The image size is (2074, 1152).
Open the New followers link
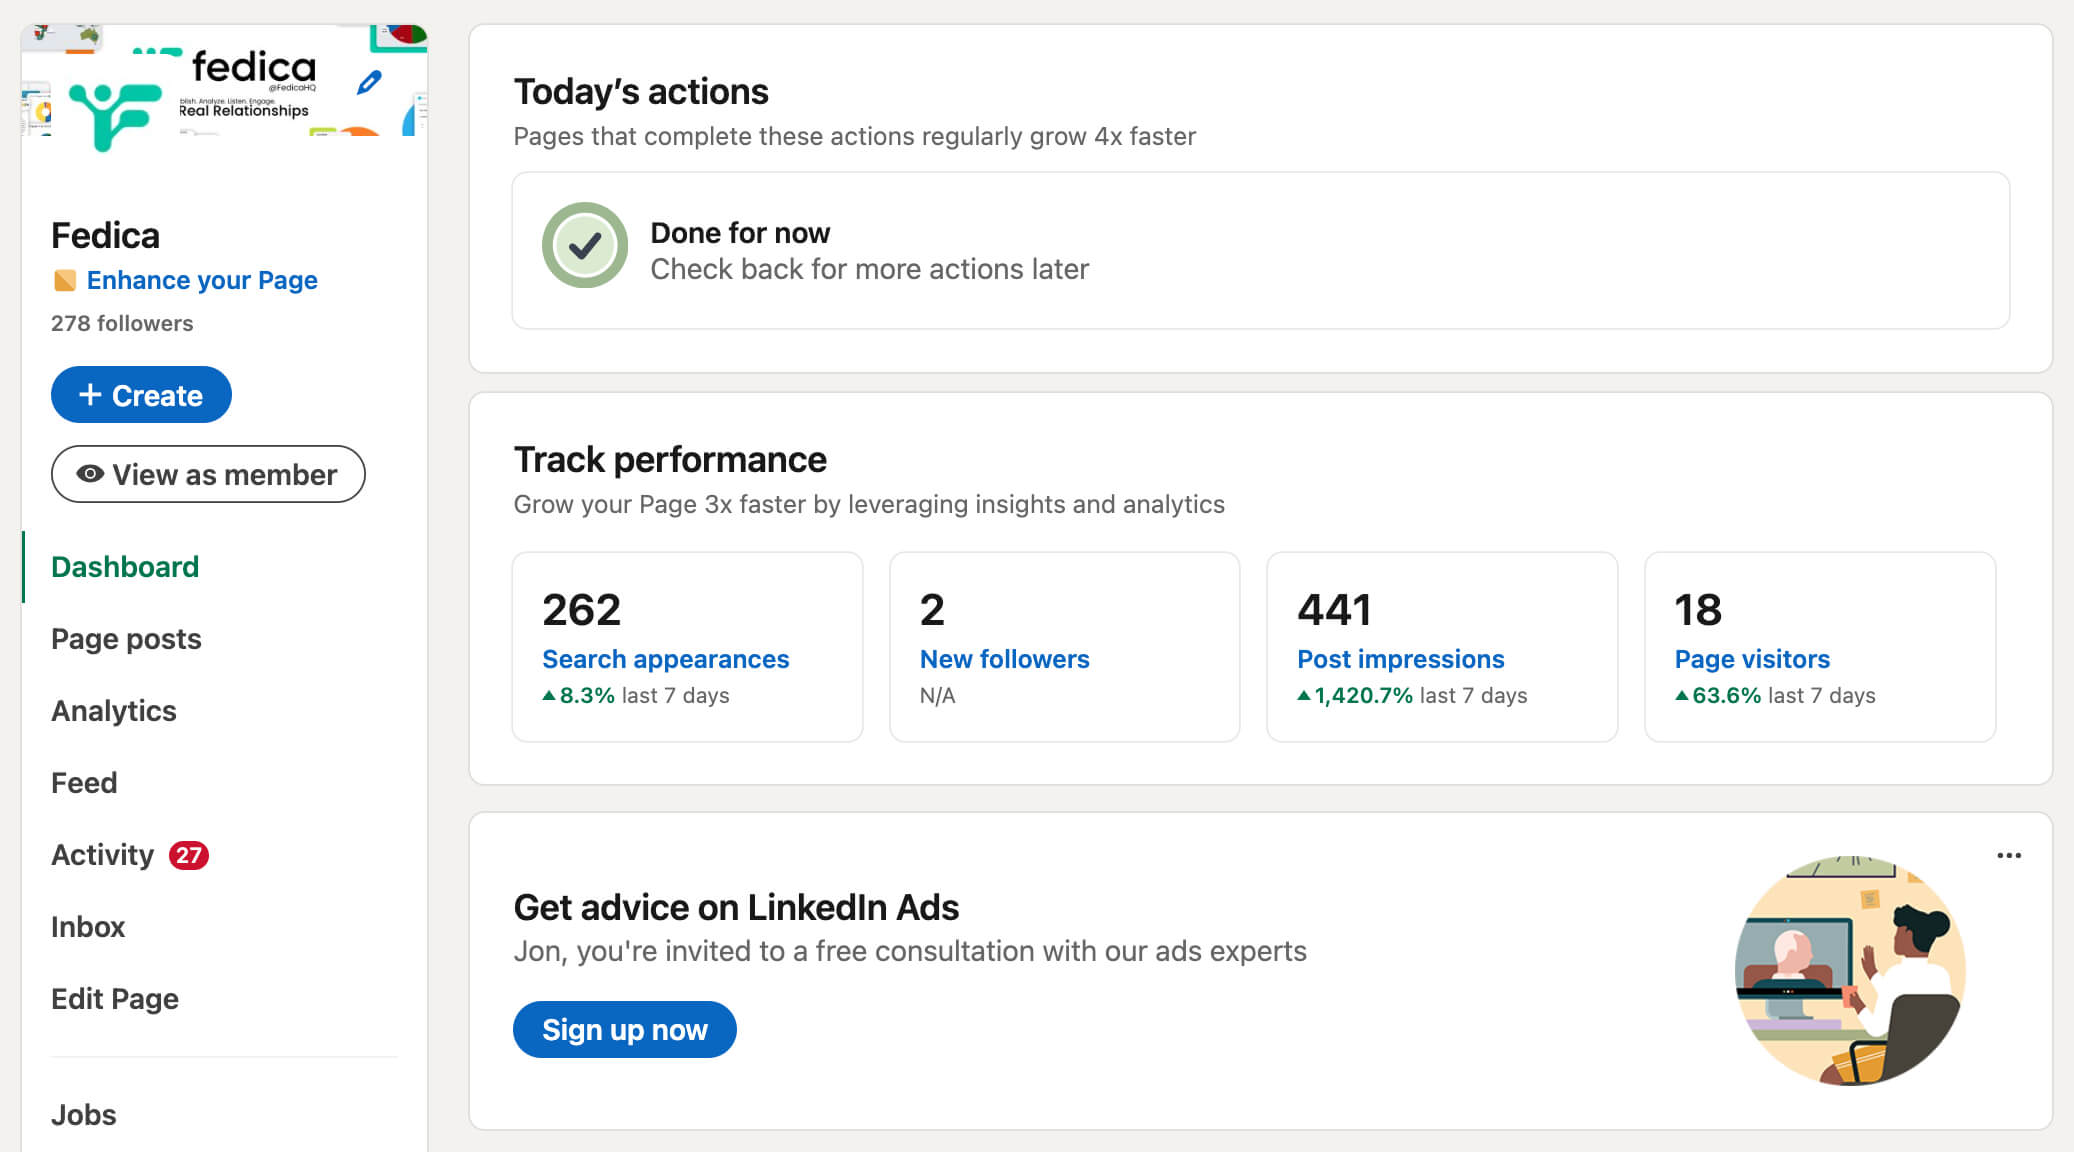point(1004,659)
